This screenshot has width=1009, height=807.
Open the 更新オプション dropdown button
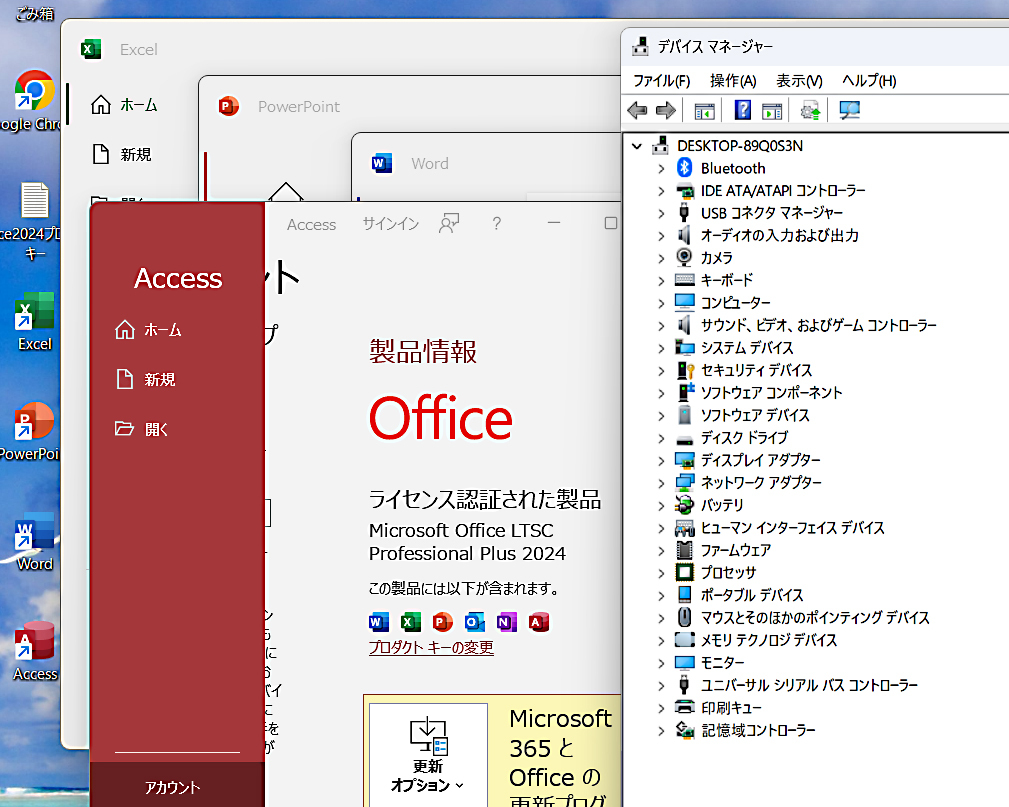[x=428, y=754]
